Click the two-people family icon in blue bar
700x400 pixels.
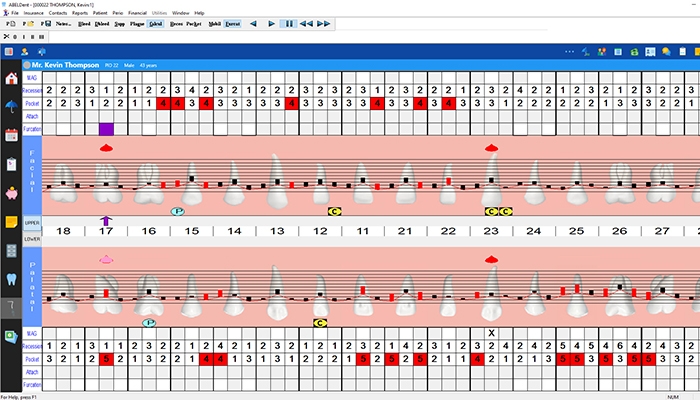[602, 52]
